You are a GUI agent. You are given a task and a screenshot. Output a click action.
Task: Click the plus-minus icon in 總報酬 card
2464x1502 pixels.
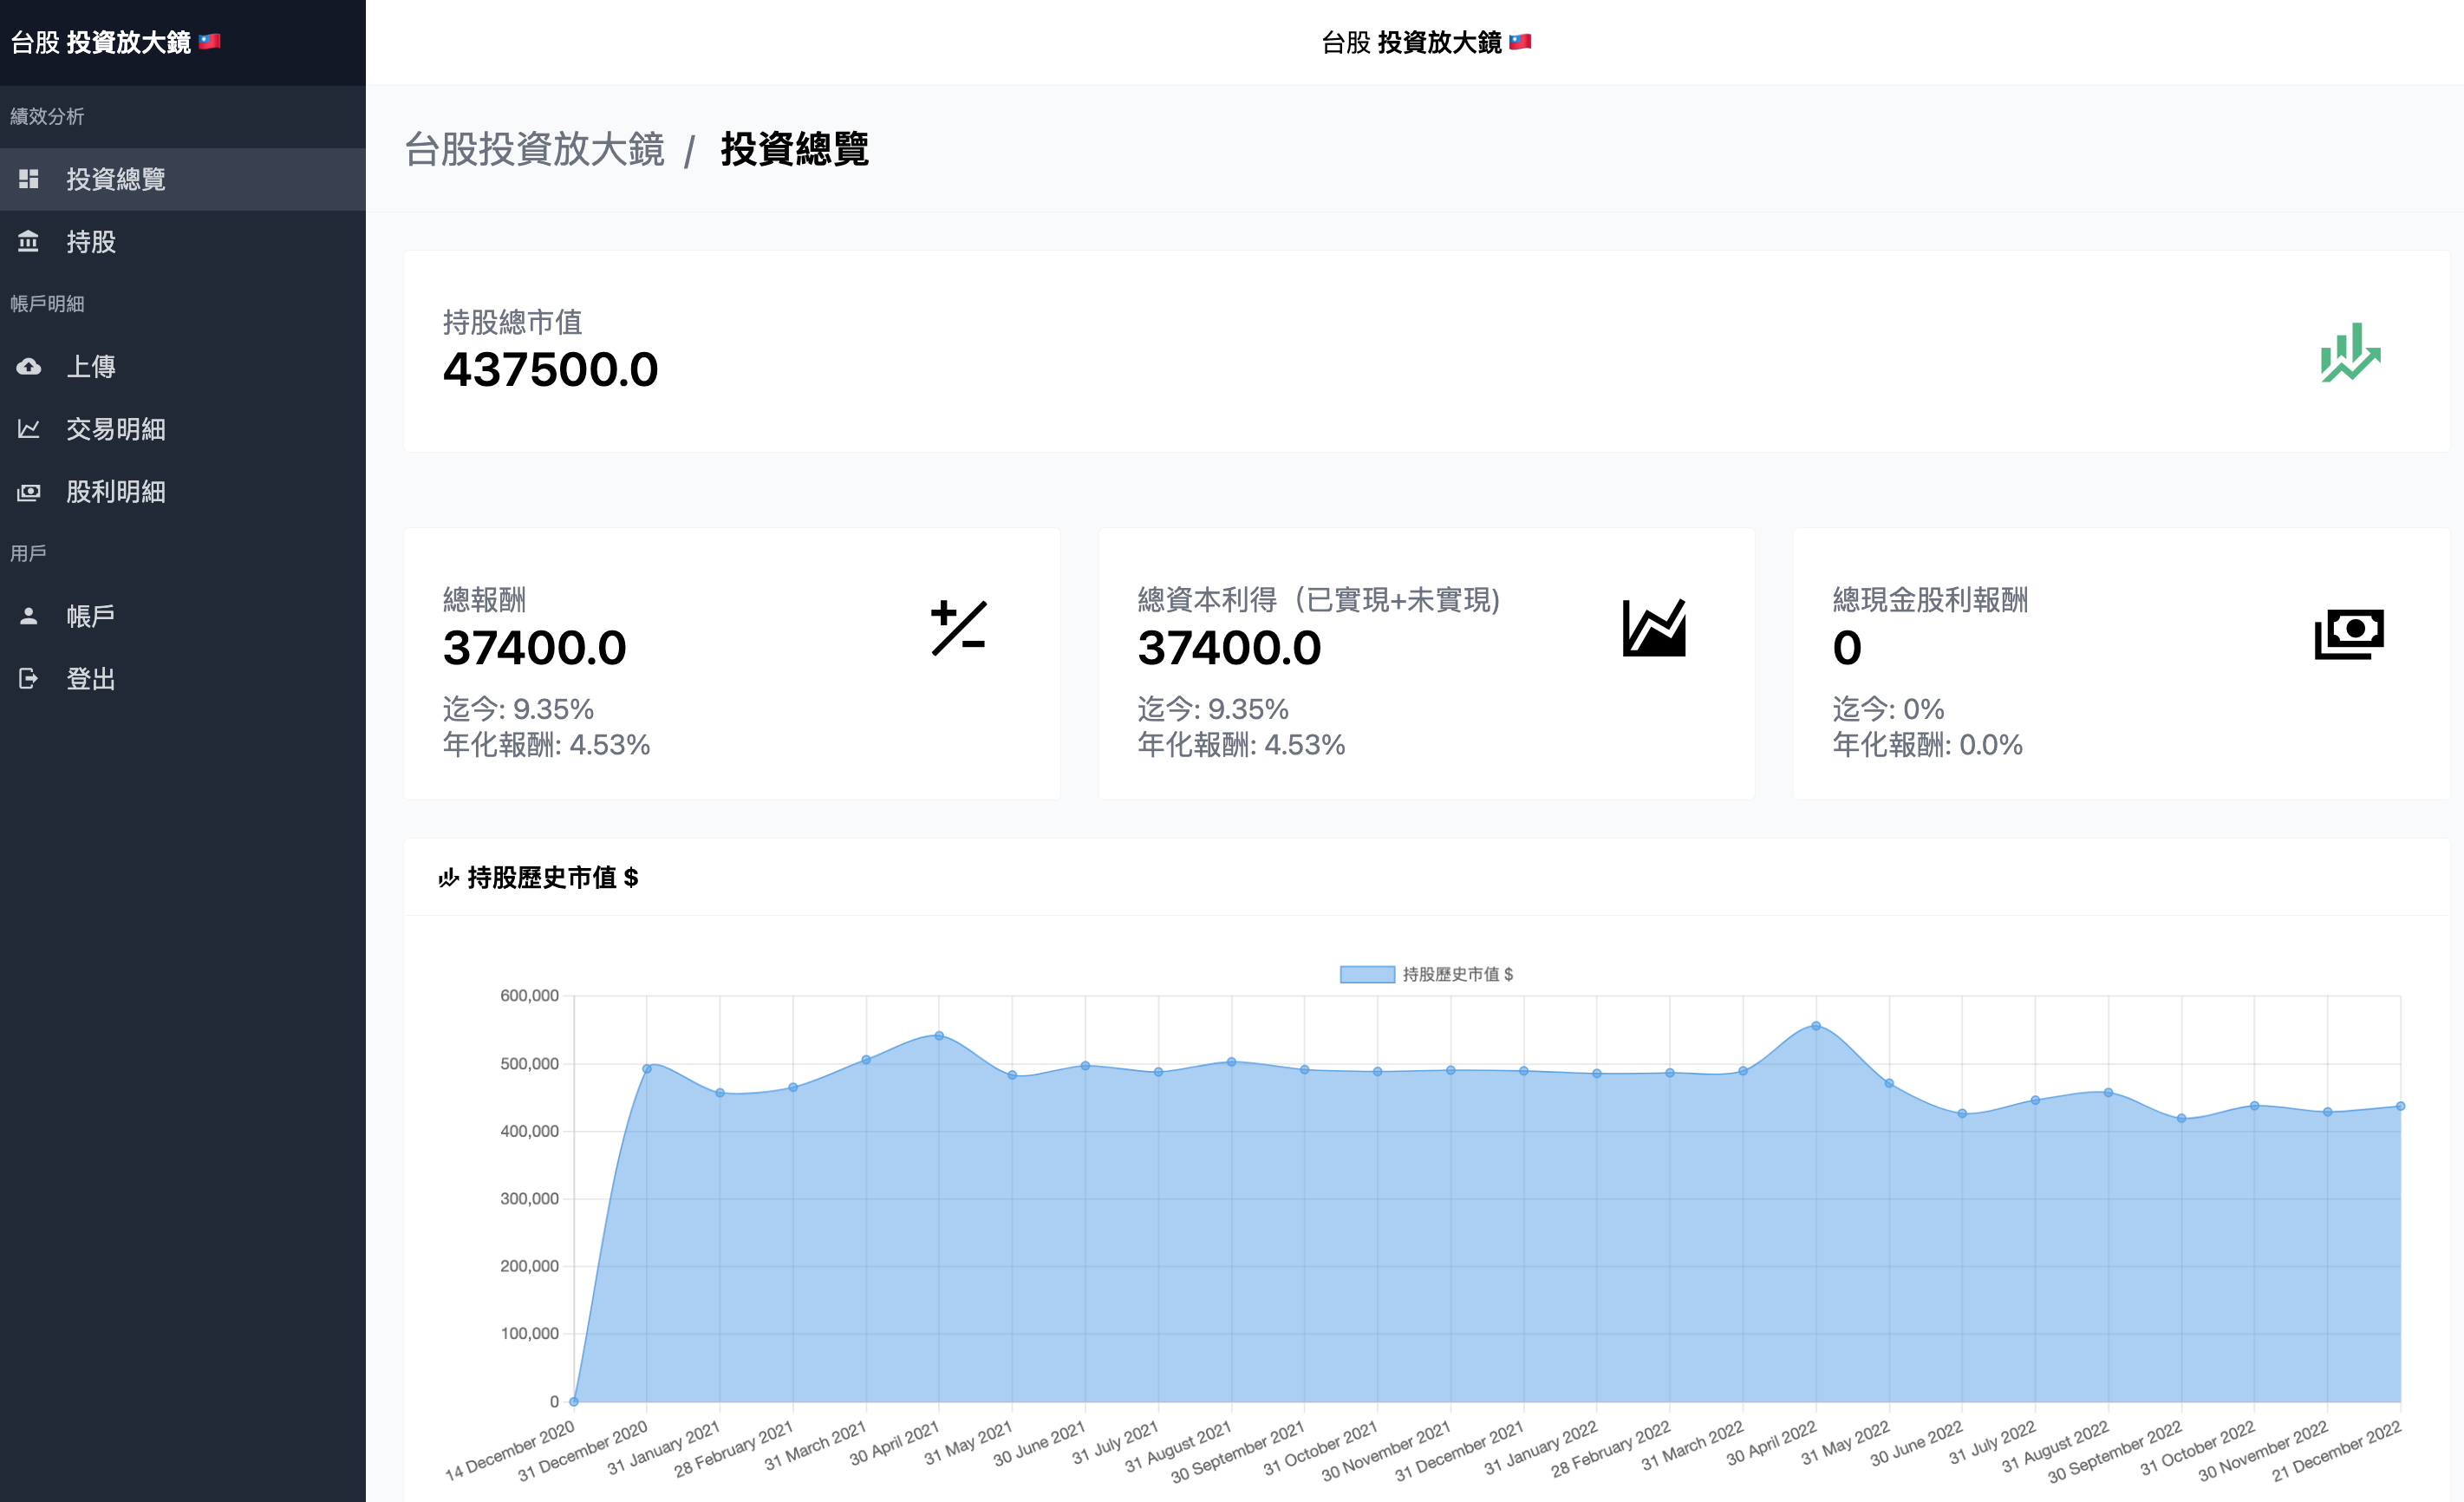tap(958, 628)
